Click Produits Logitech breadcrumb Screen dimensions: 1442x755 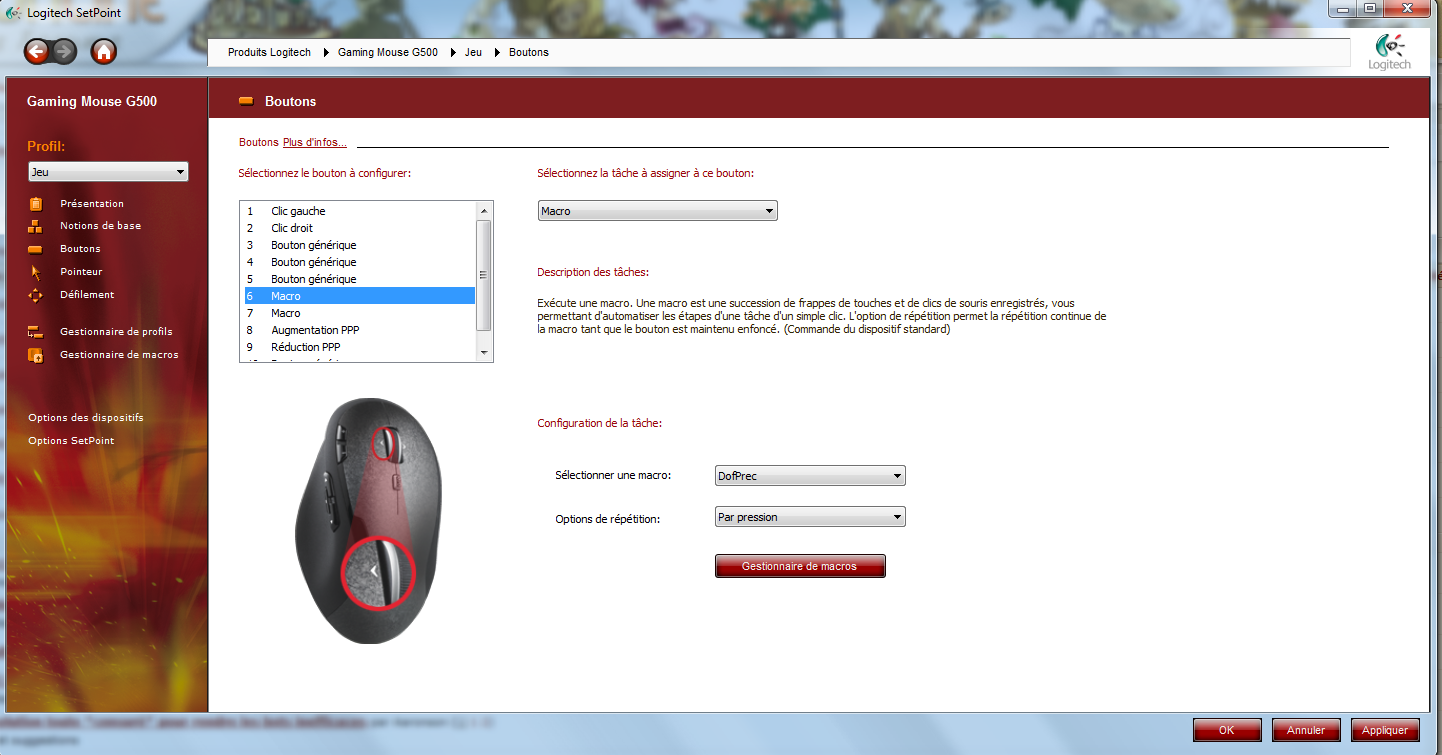tap(269, 52)
